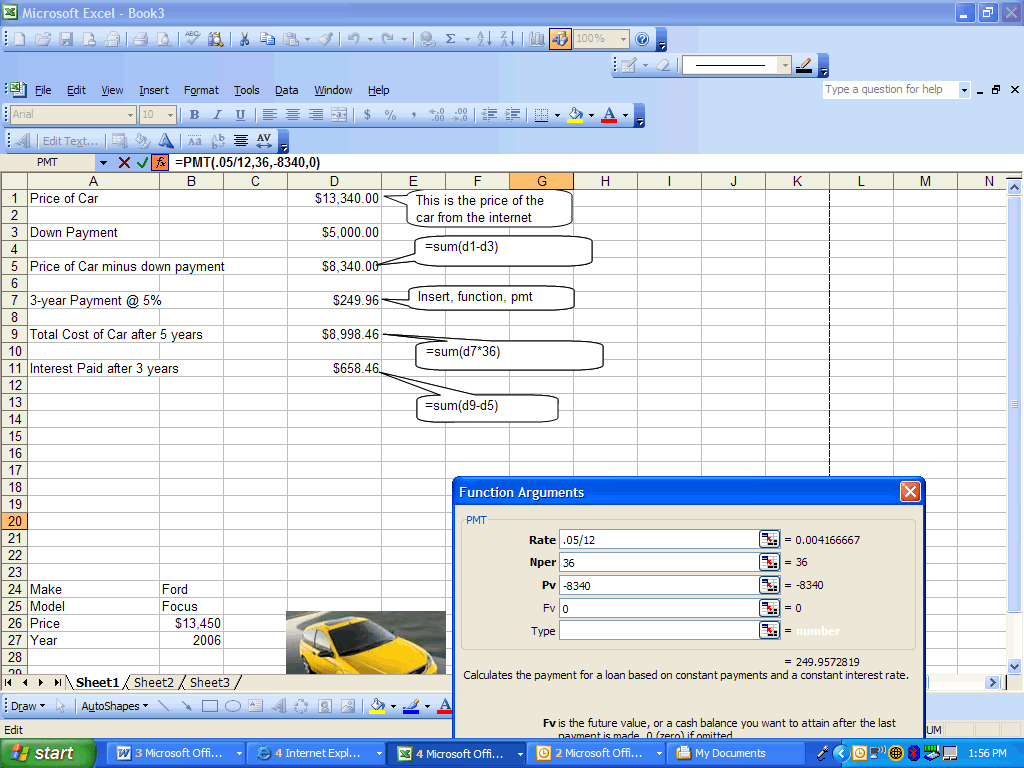Viewport: 1024px width, 768px height.
Task: Toggle Center alignment
Action: coord(293,115)
